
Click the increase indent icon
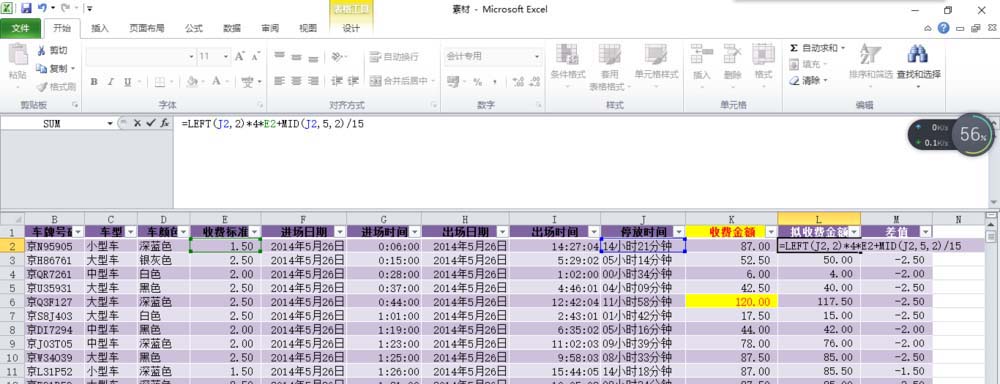[353, 81]
